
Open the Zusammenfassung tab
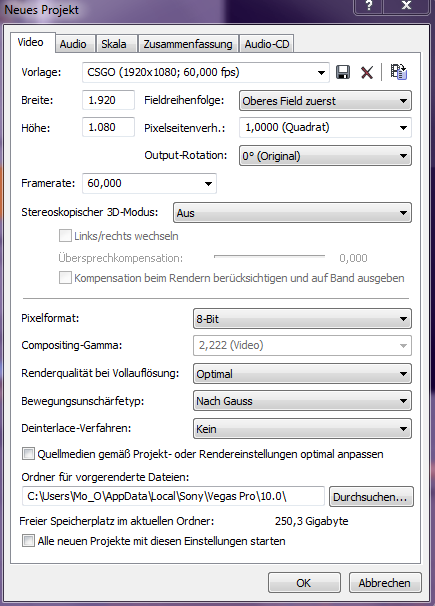coord(188,44)
